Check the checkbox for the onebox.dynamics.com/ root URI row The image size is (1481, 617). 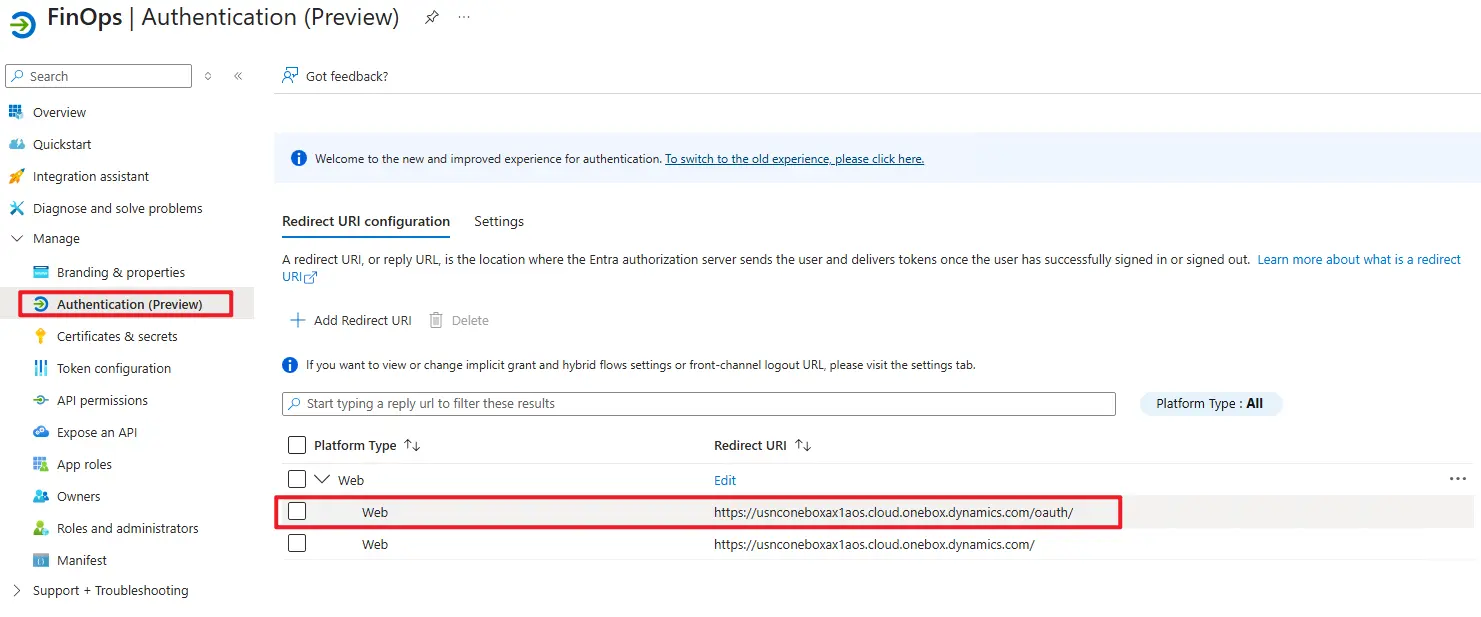tap(297, 543)
